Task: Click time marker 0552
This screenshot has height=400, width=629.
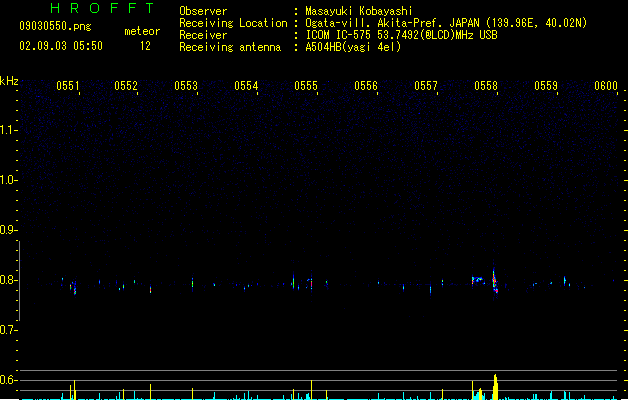Action: coord(126,86)
